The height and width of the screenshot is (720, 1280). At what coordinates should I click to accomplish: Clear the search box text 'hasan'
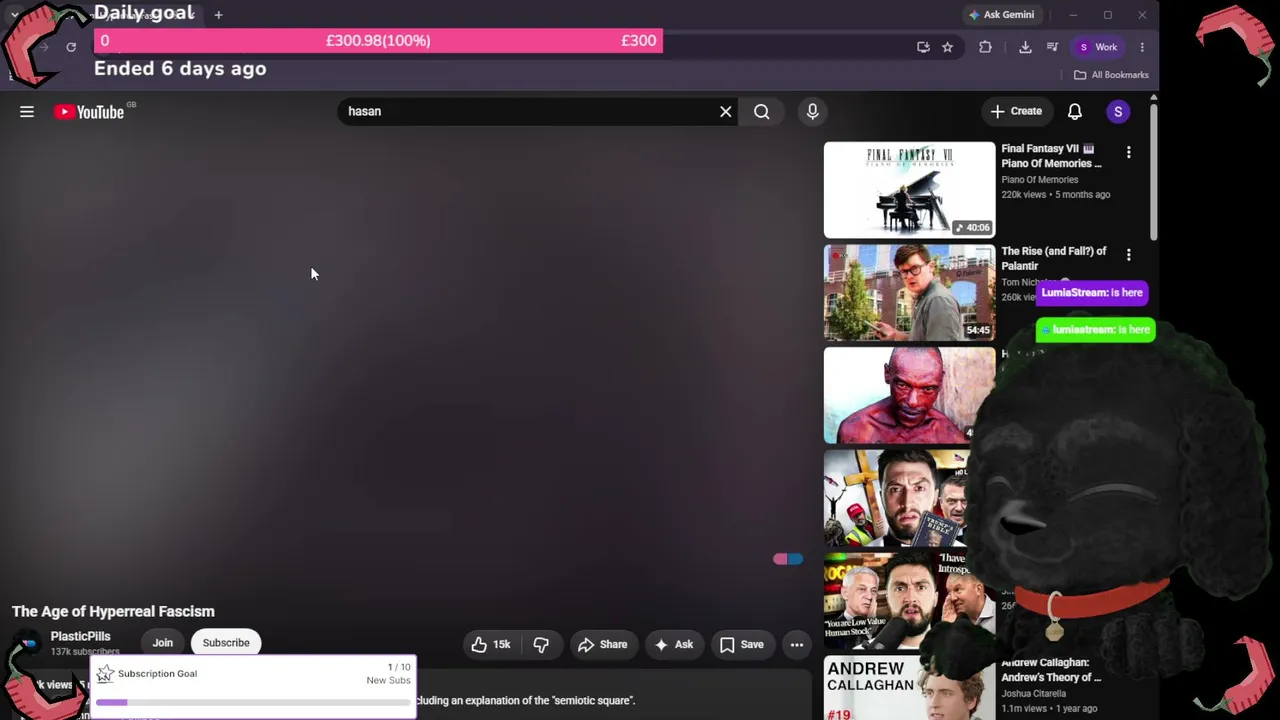(726, 112)
